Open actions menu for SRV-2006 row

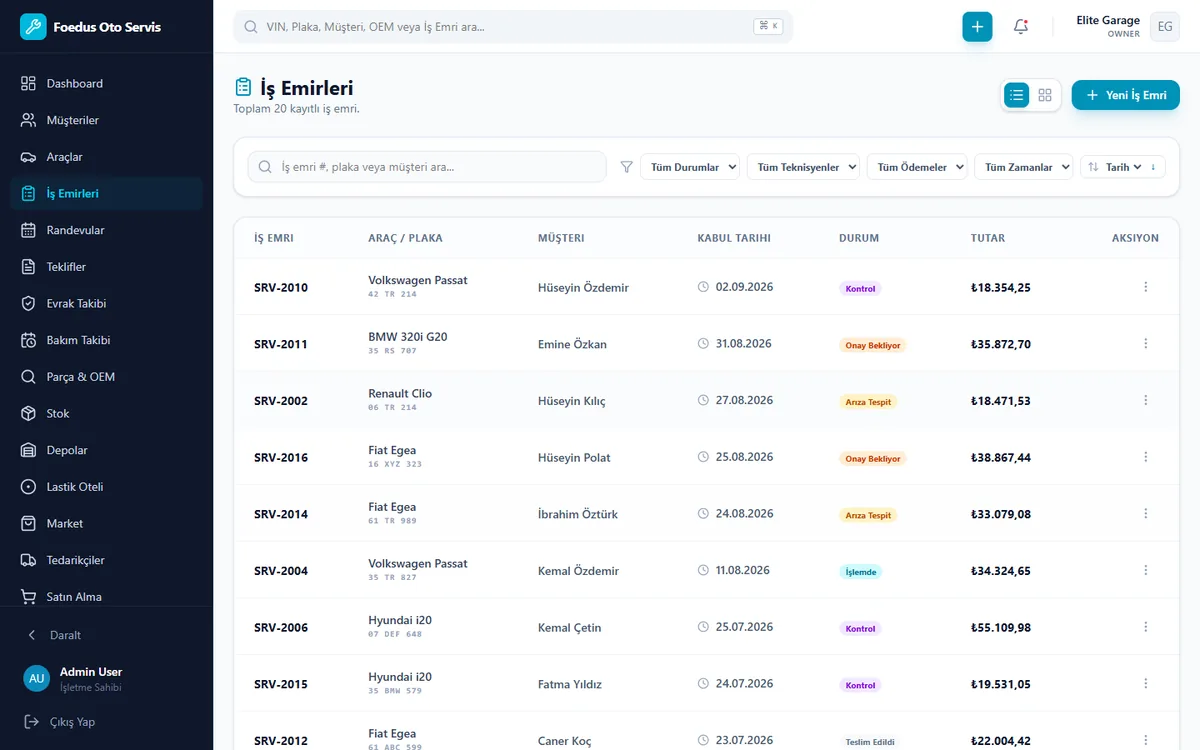point(1145,628)
